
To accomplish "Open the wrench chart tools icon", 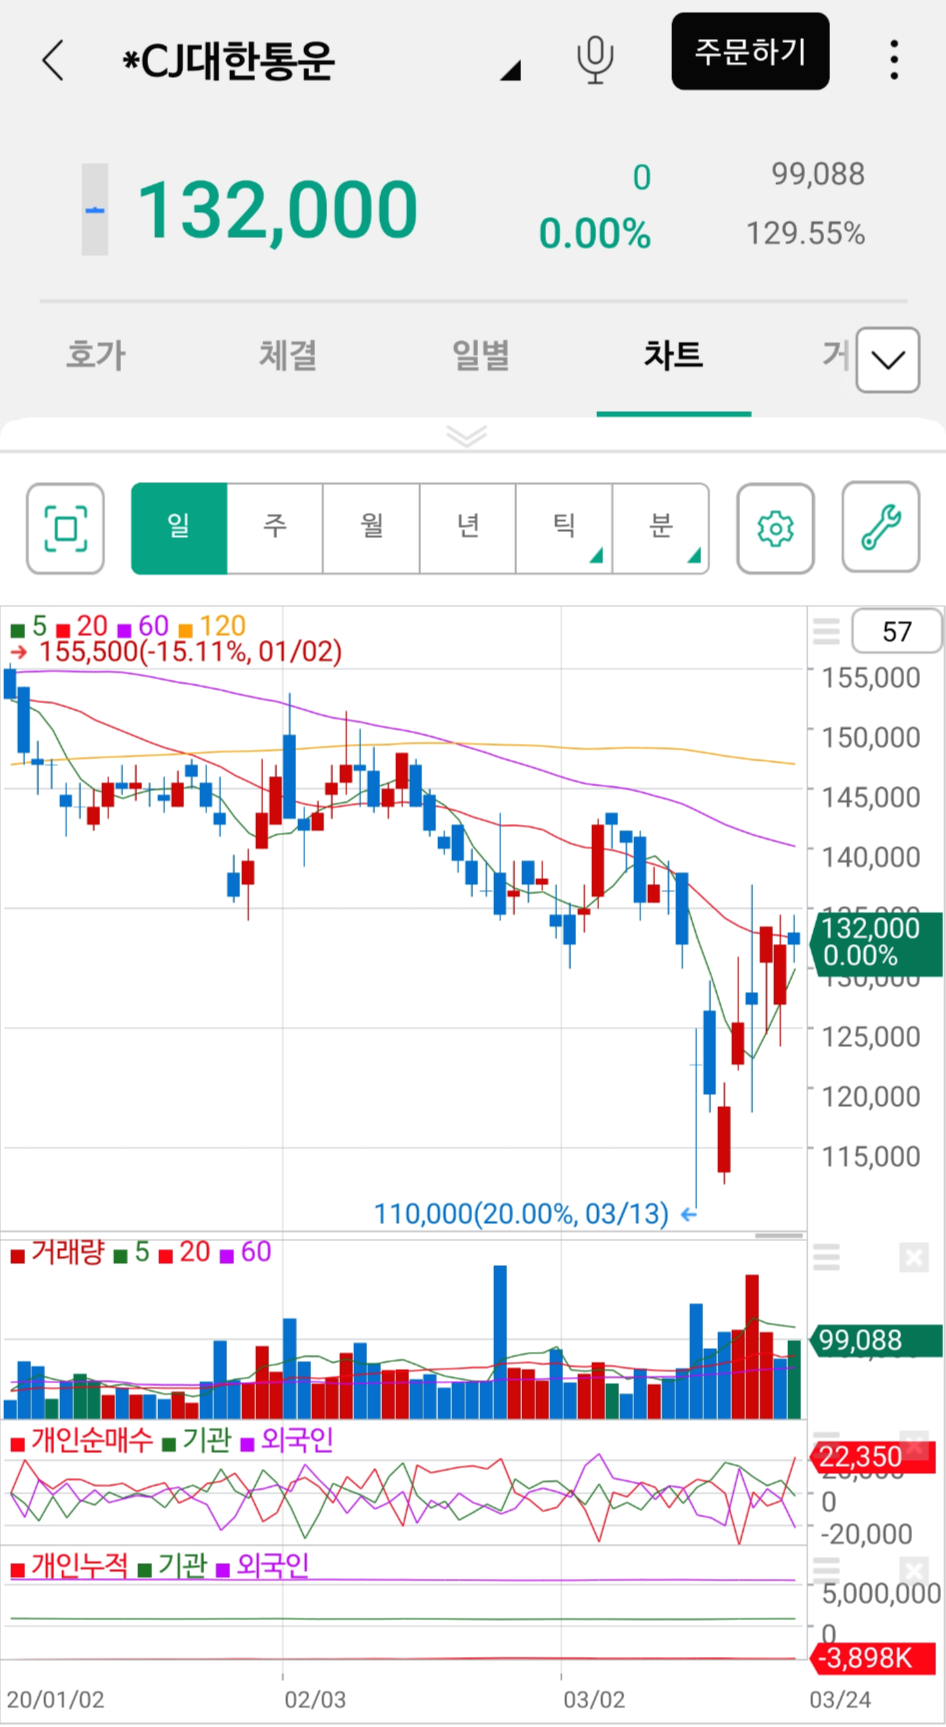I will [881, 528].
